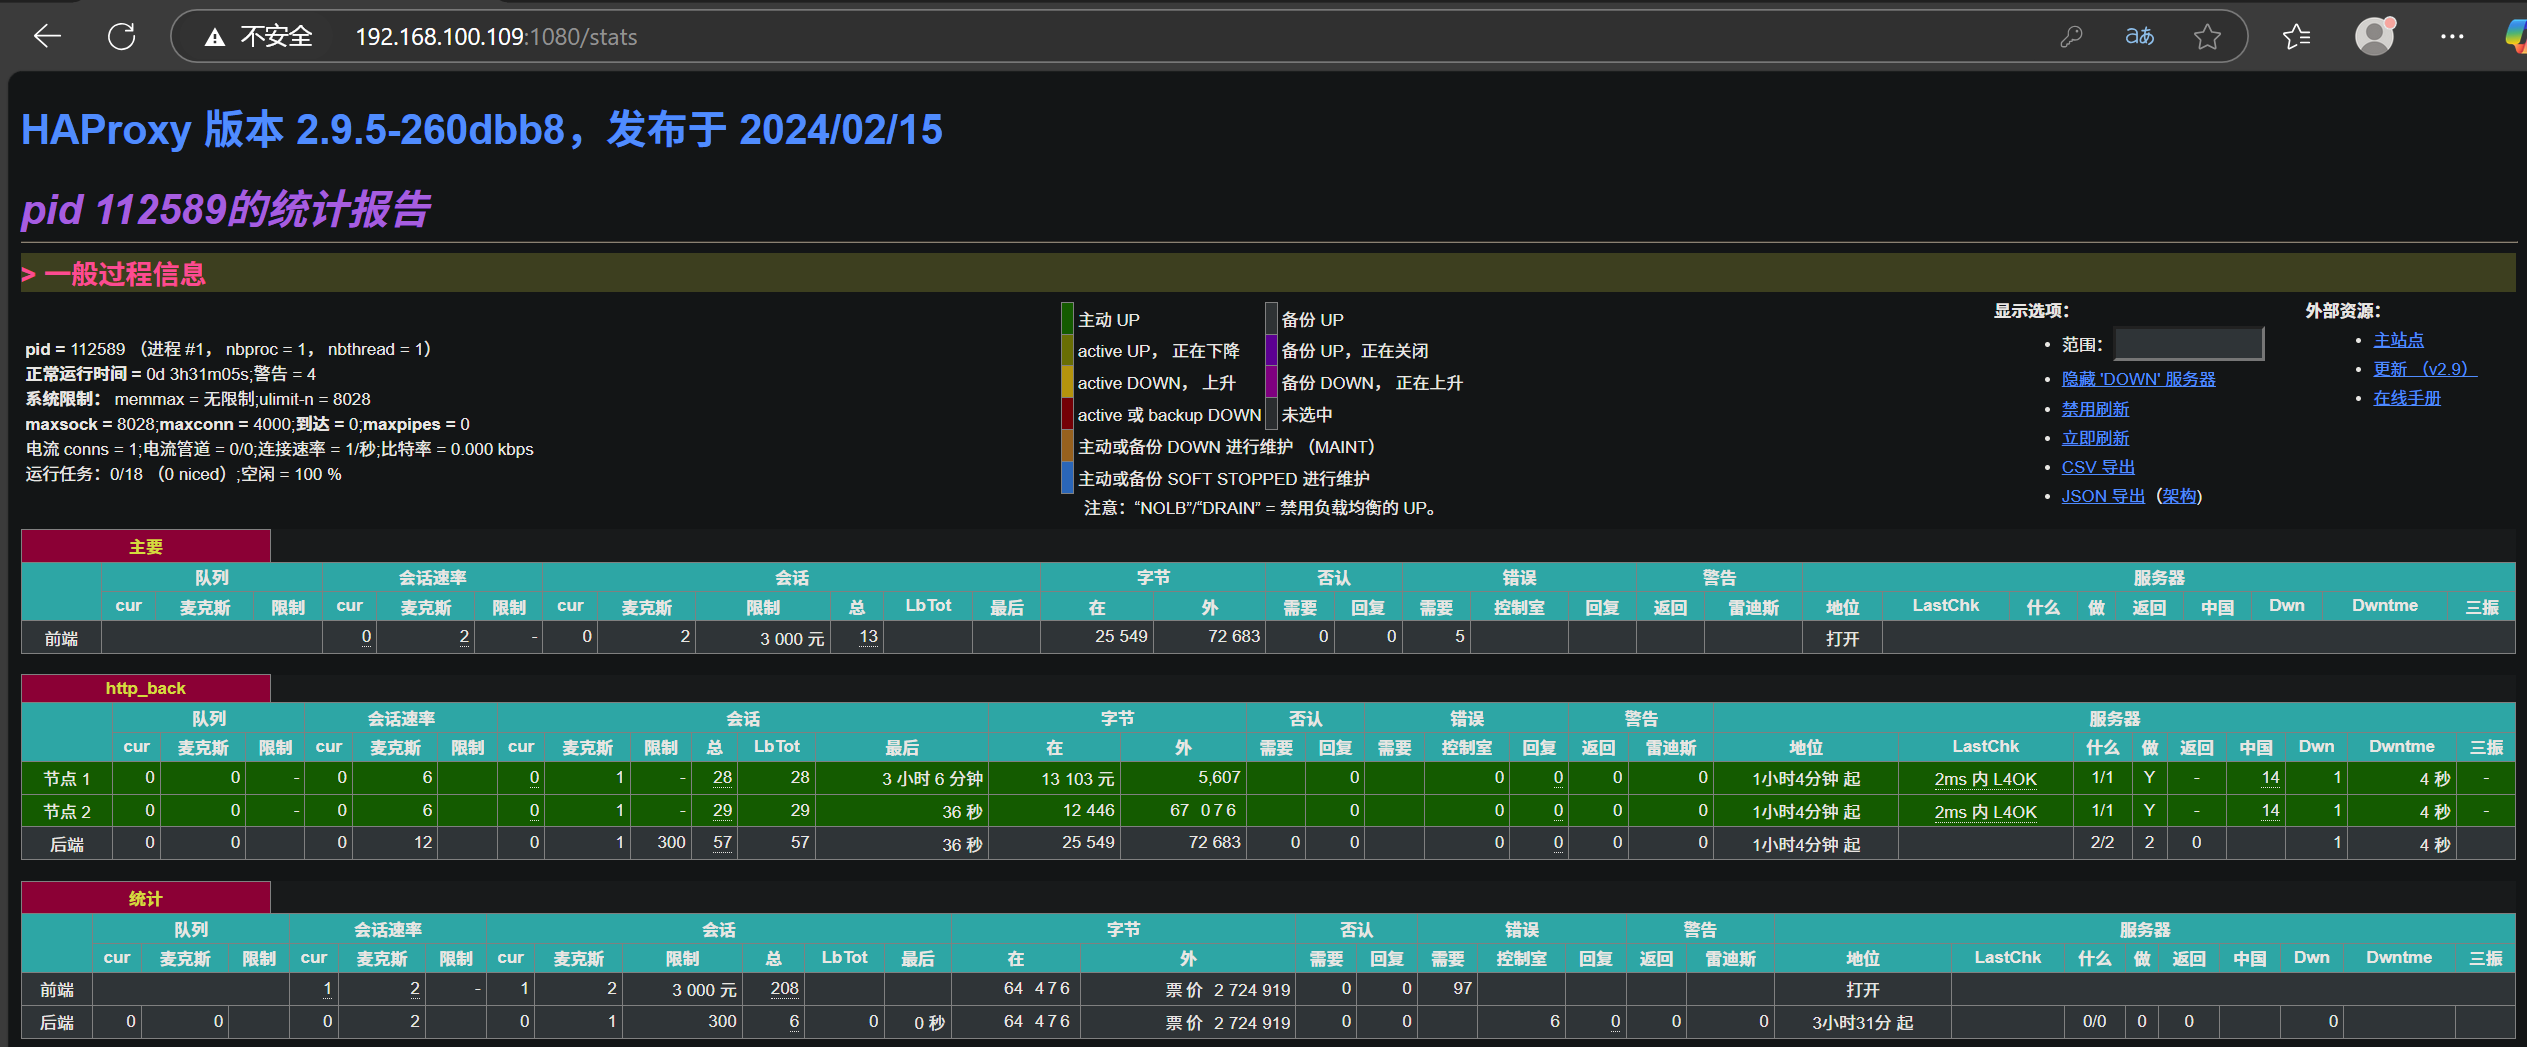2527x1047 pixels.
Task: Open the favorites list icon
Action: pos(2297,37)
